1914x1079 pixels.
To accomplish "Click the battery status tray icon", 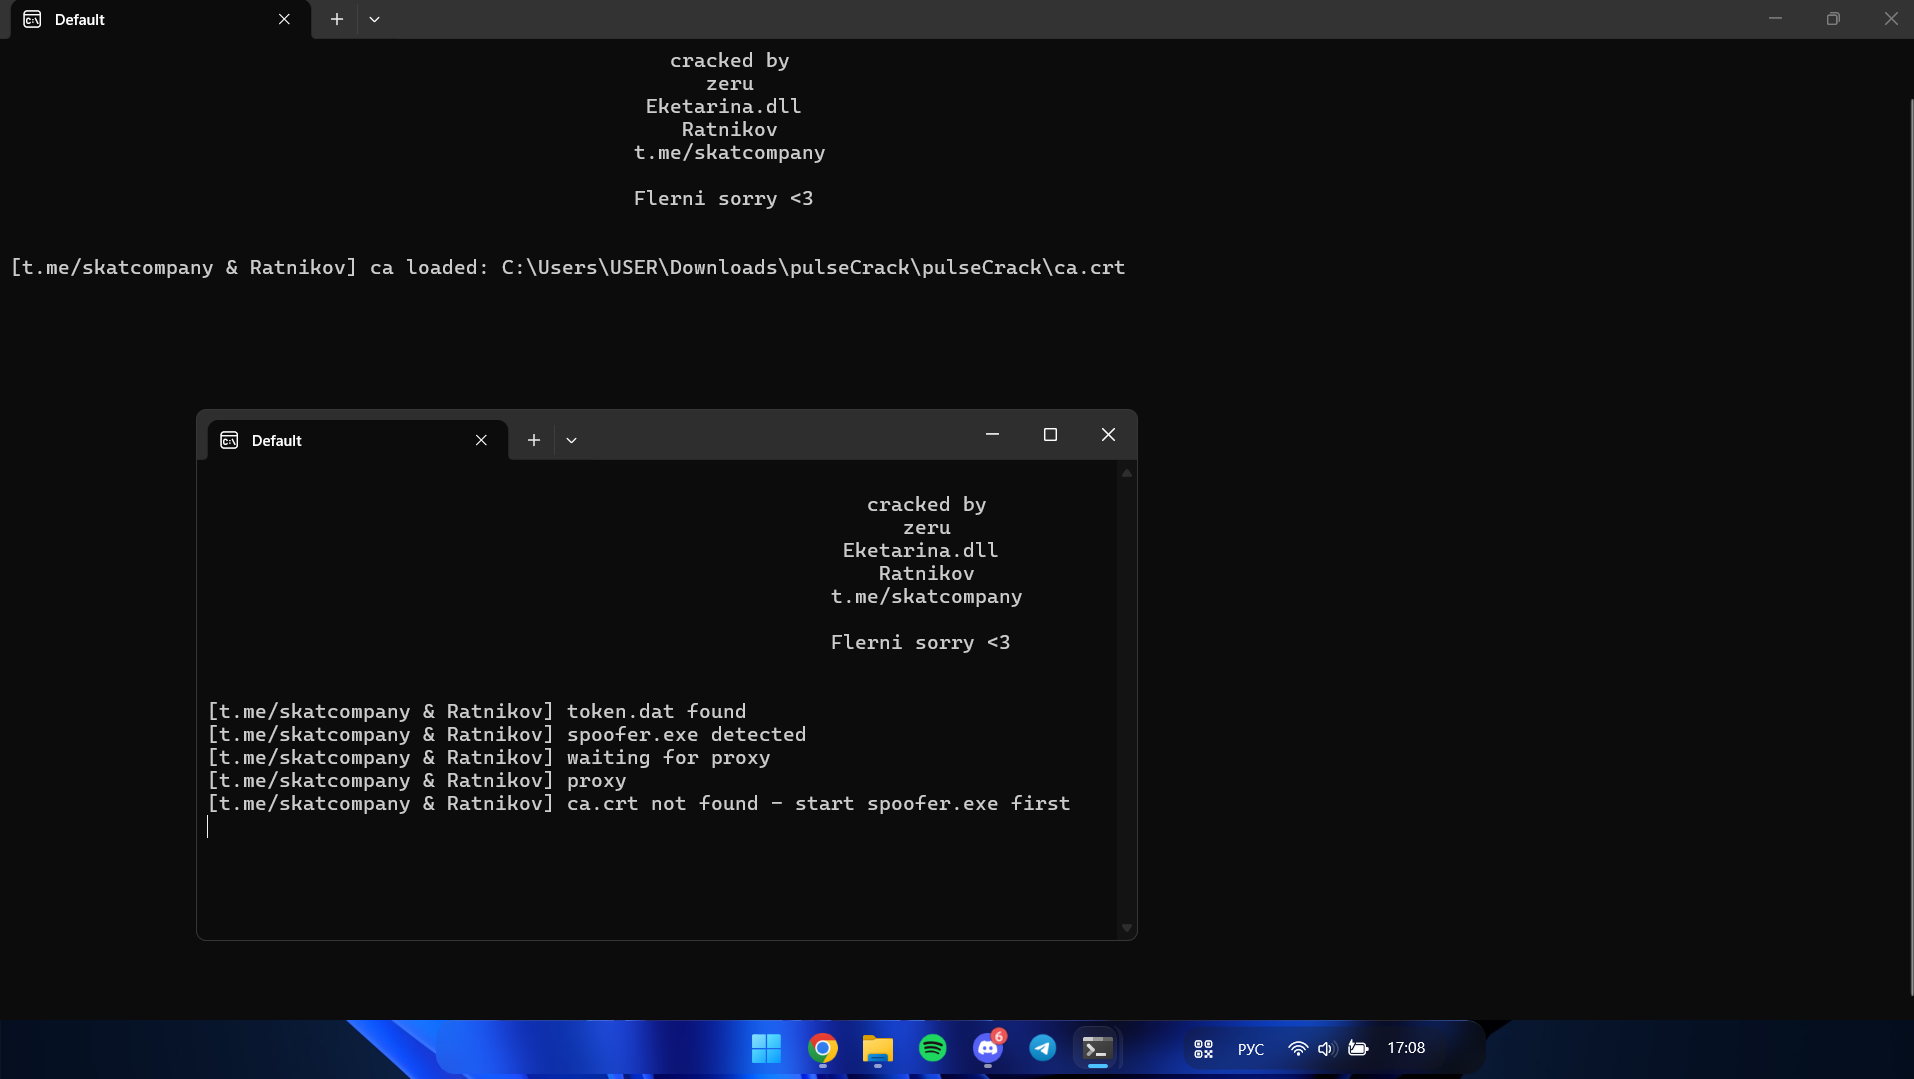I will point(1358,1049).
